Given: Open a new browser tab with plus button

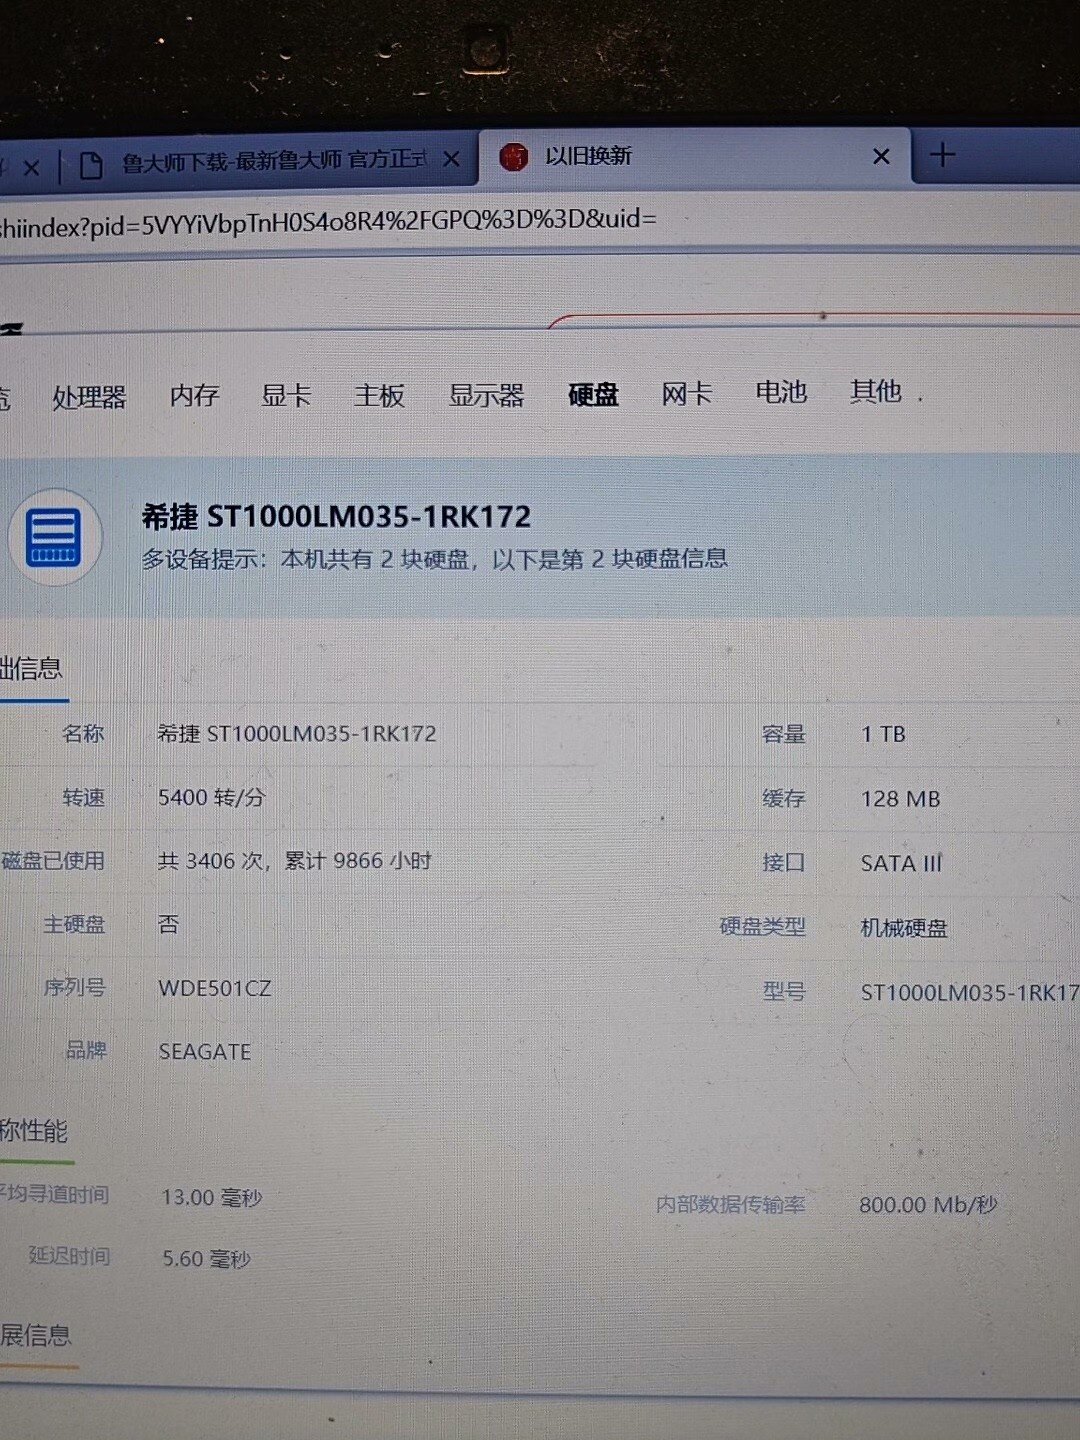Looking at the screenshot, I should point(942,155).
